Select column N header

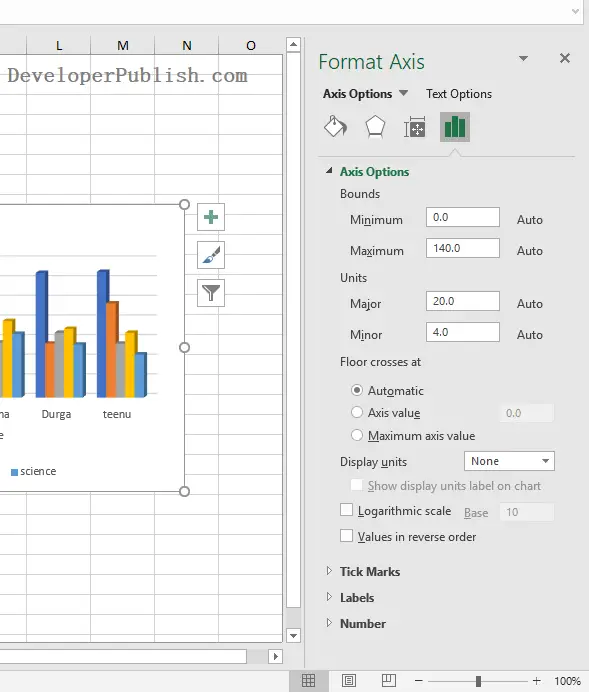click(187, 46)
